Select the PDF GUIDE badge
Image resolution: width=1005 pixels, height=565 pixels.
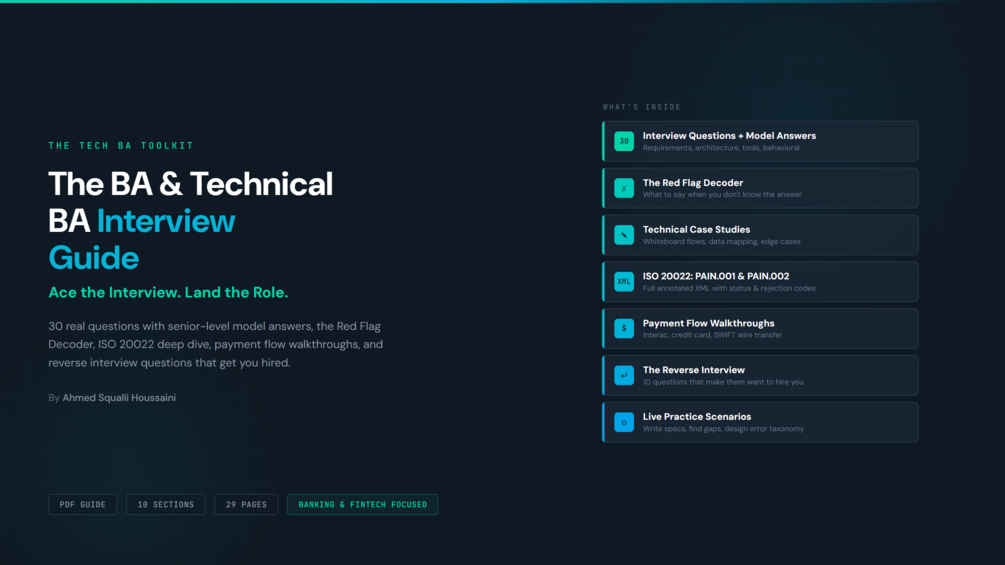click(83, 504)
